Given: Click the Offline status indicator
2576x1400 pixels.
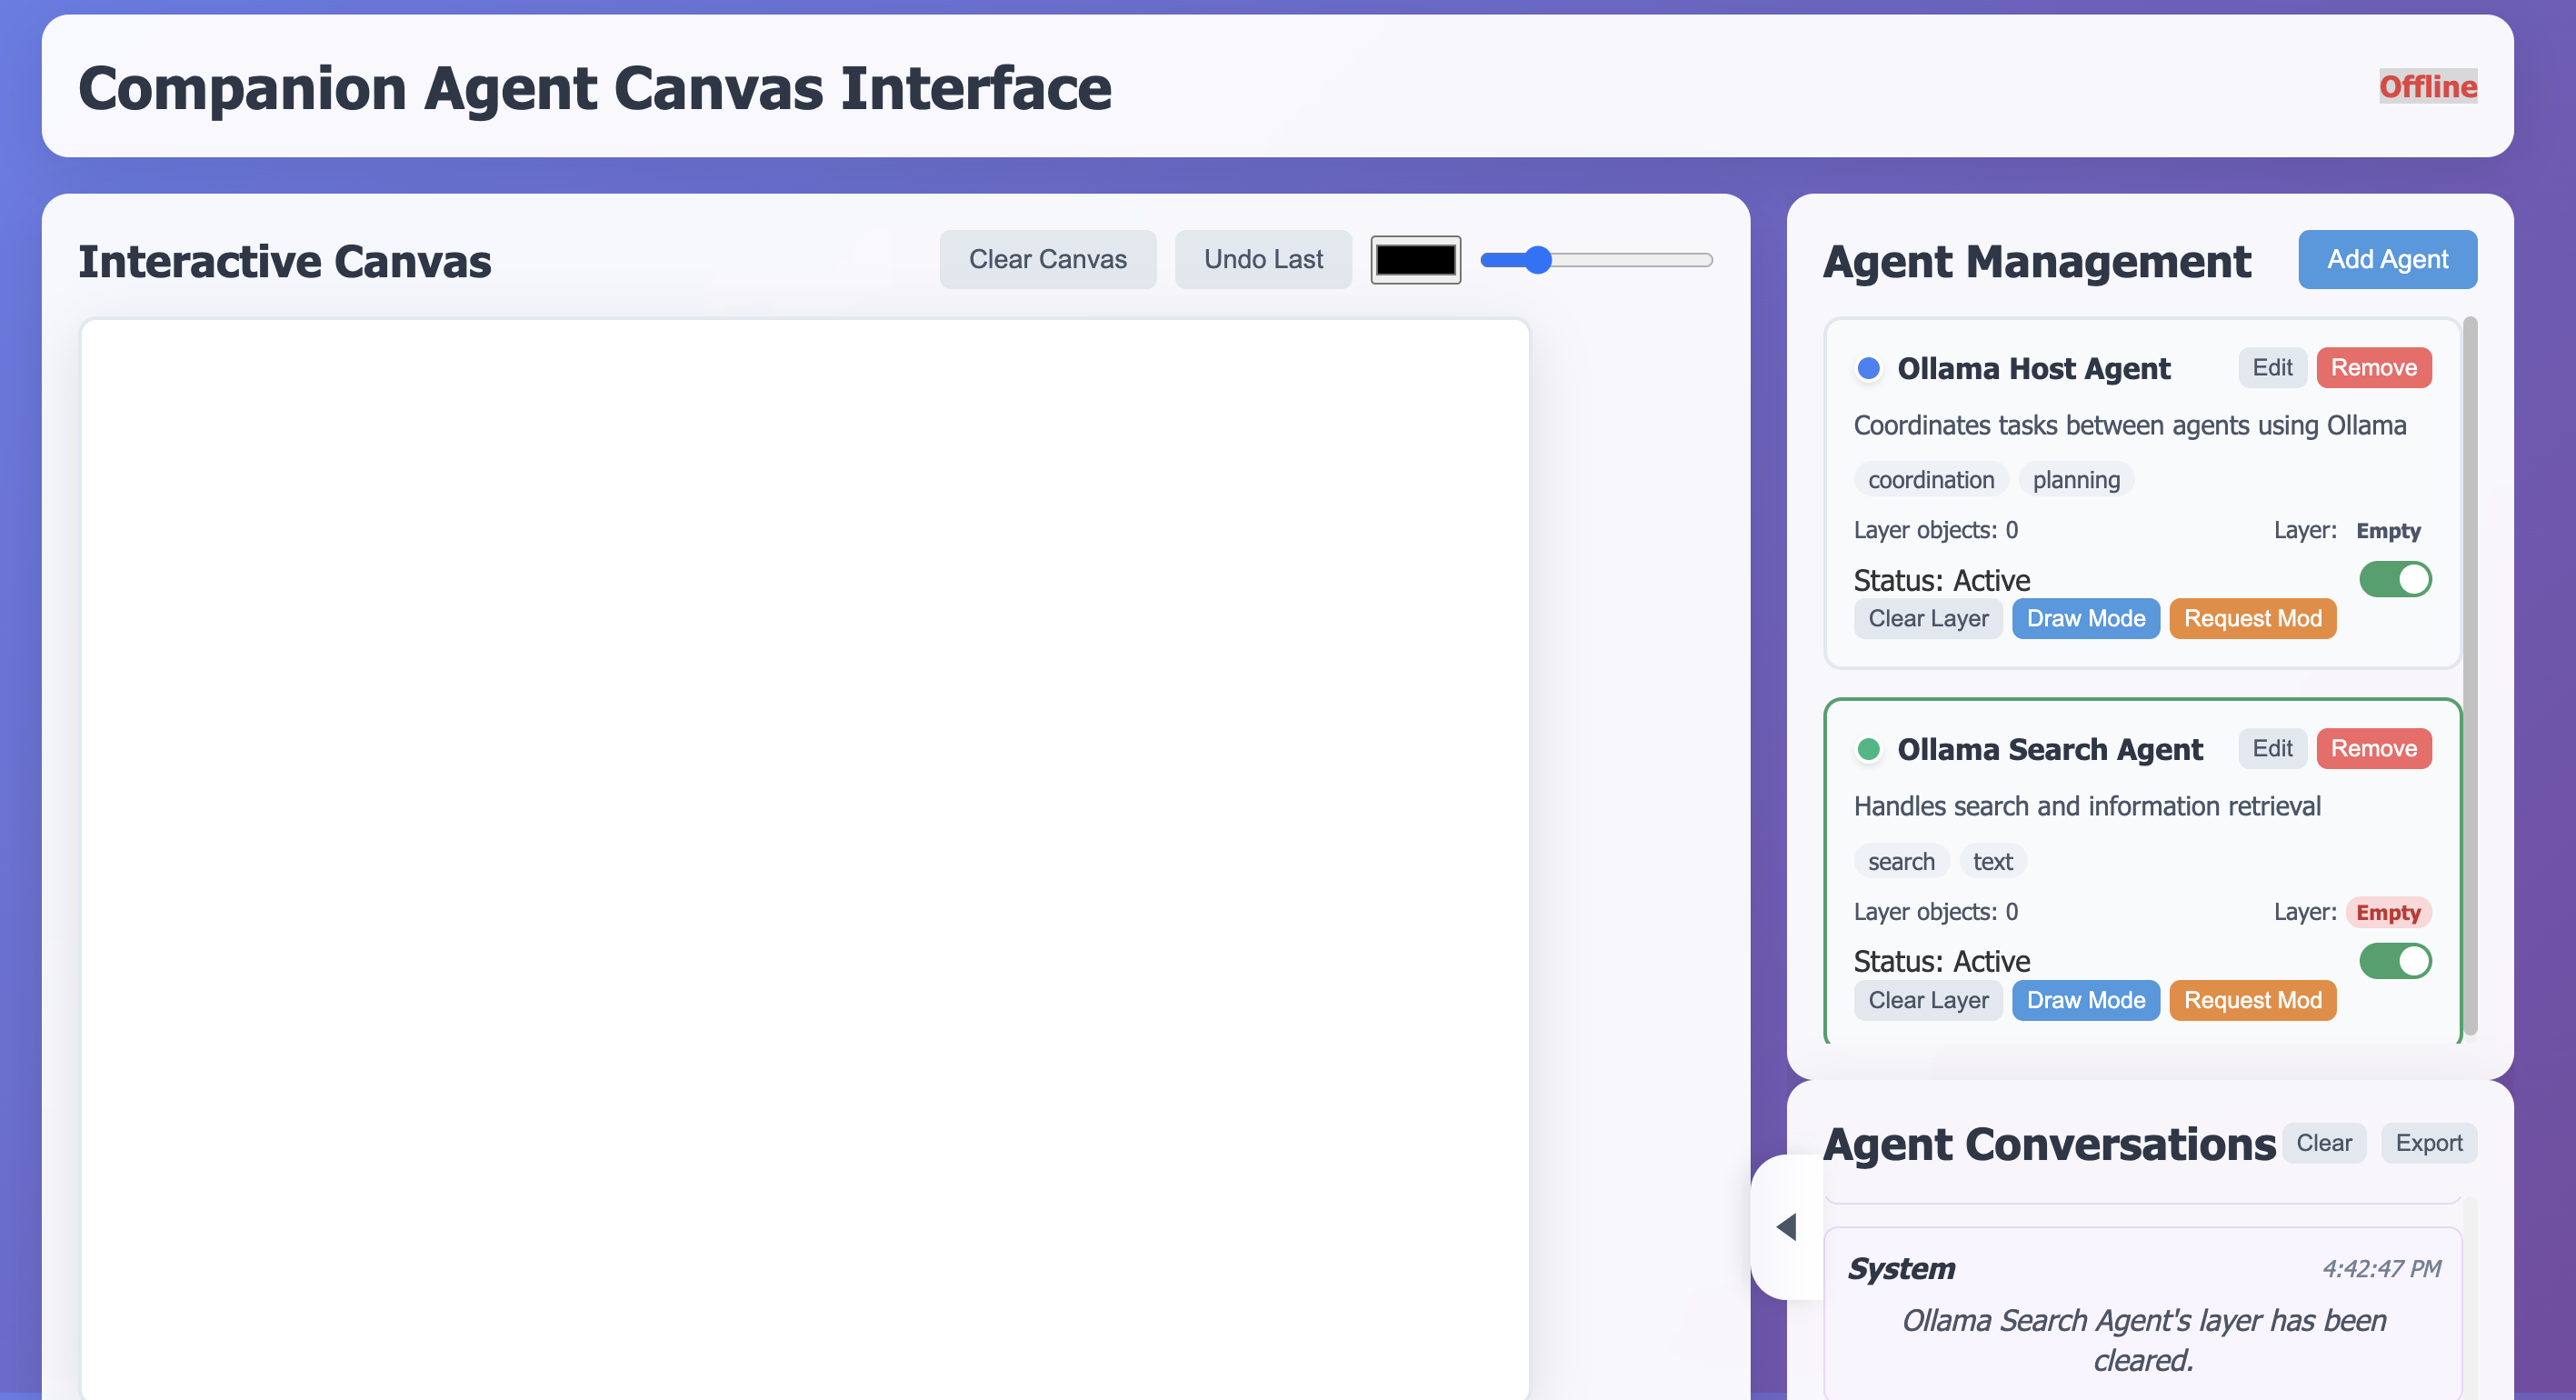Looking at the screenshot, I should point(2427,87).
